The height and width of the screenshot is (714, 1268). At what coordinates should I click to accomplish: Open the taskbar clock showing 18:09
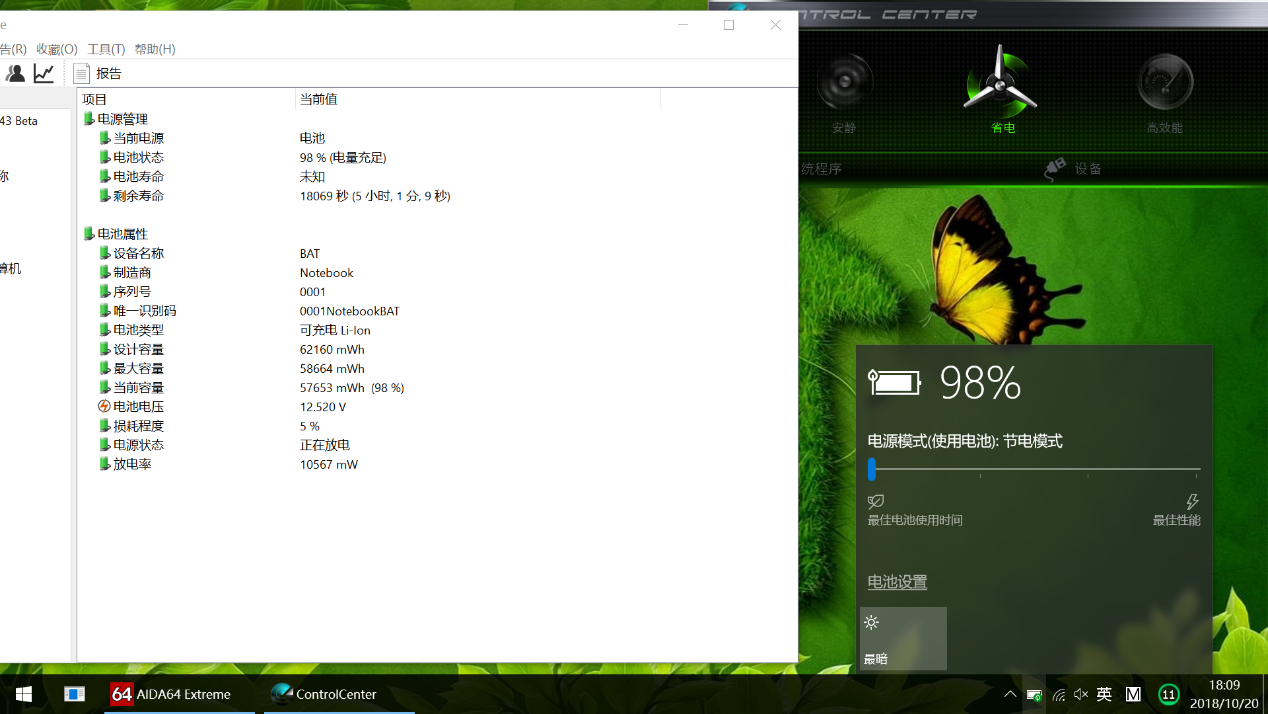(x=1224, y=694)
